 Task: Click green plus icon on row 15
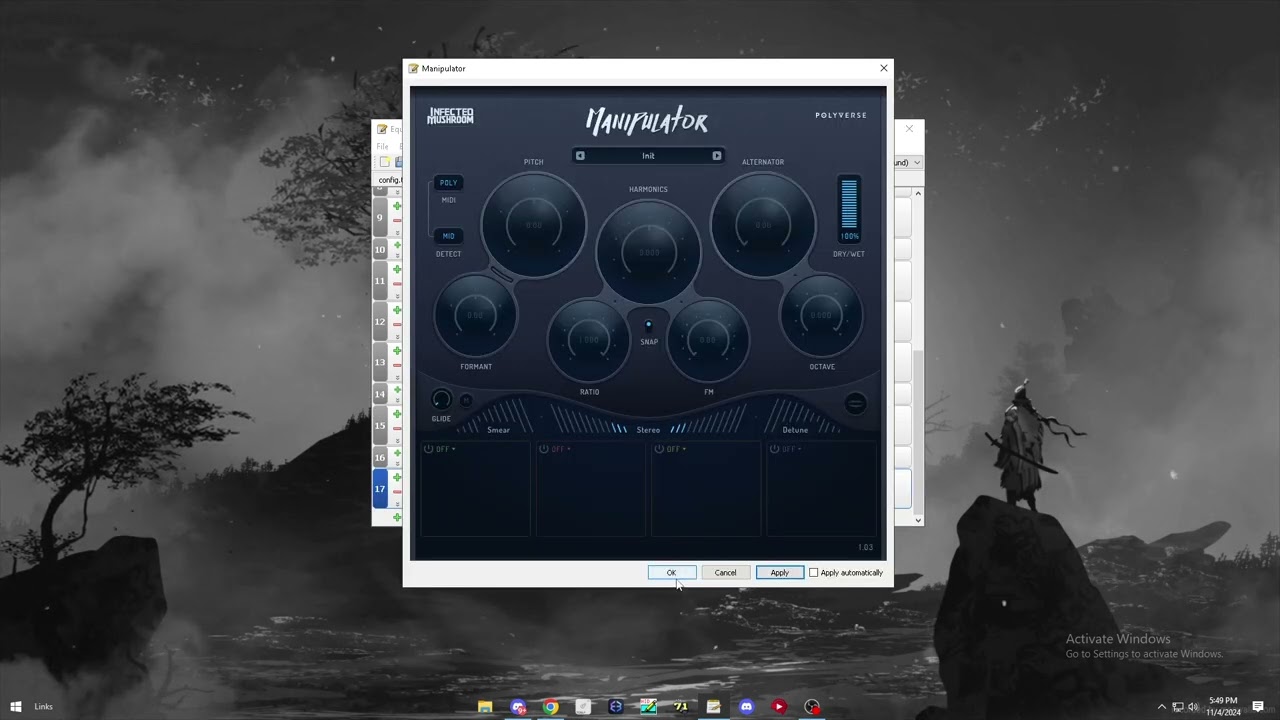click(x=397, y=414)
